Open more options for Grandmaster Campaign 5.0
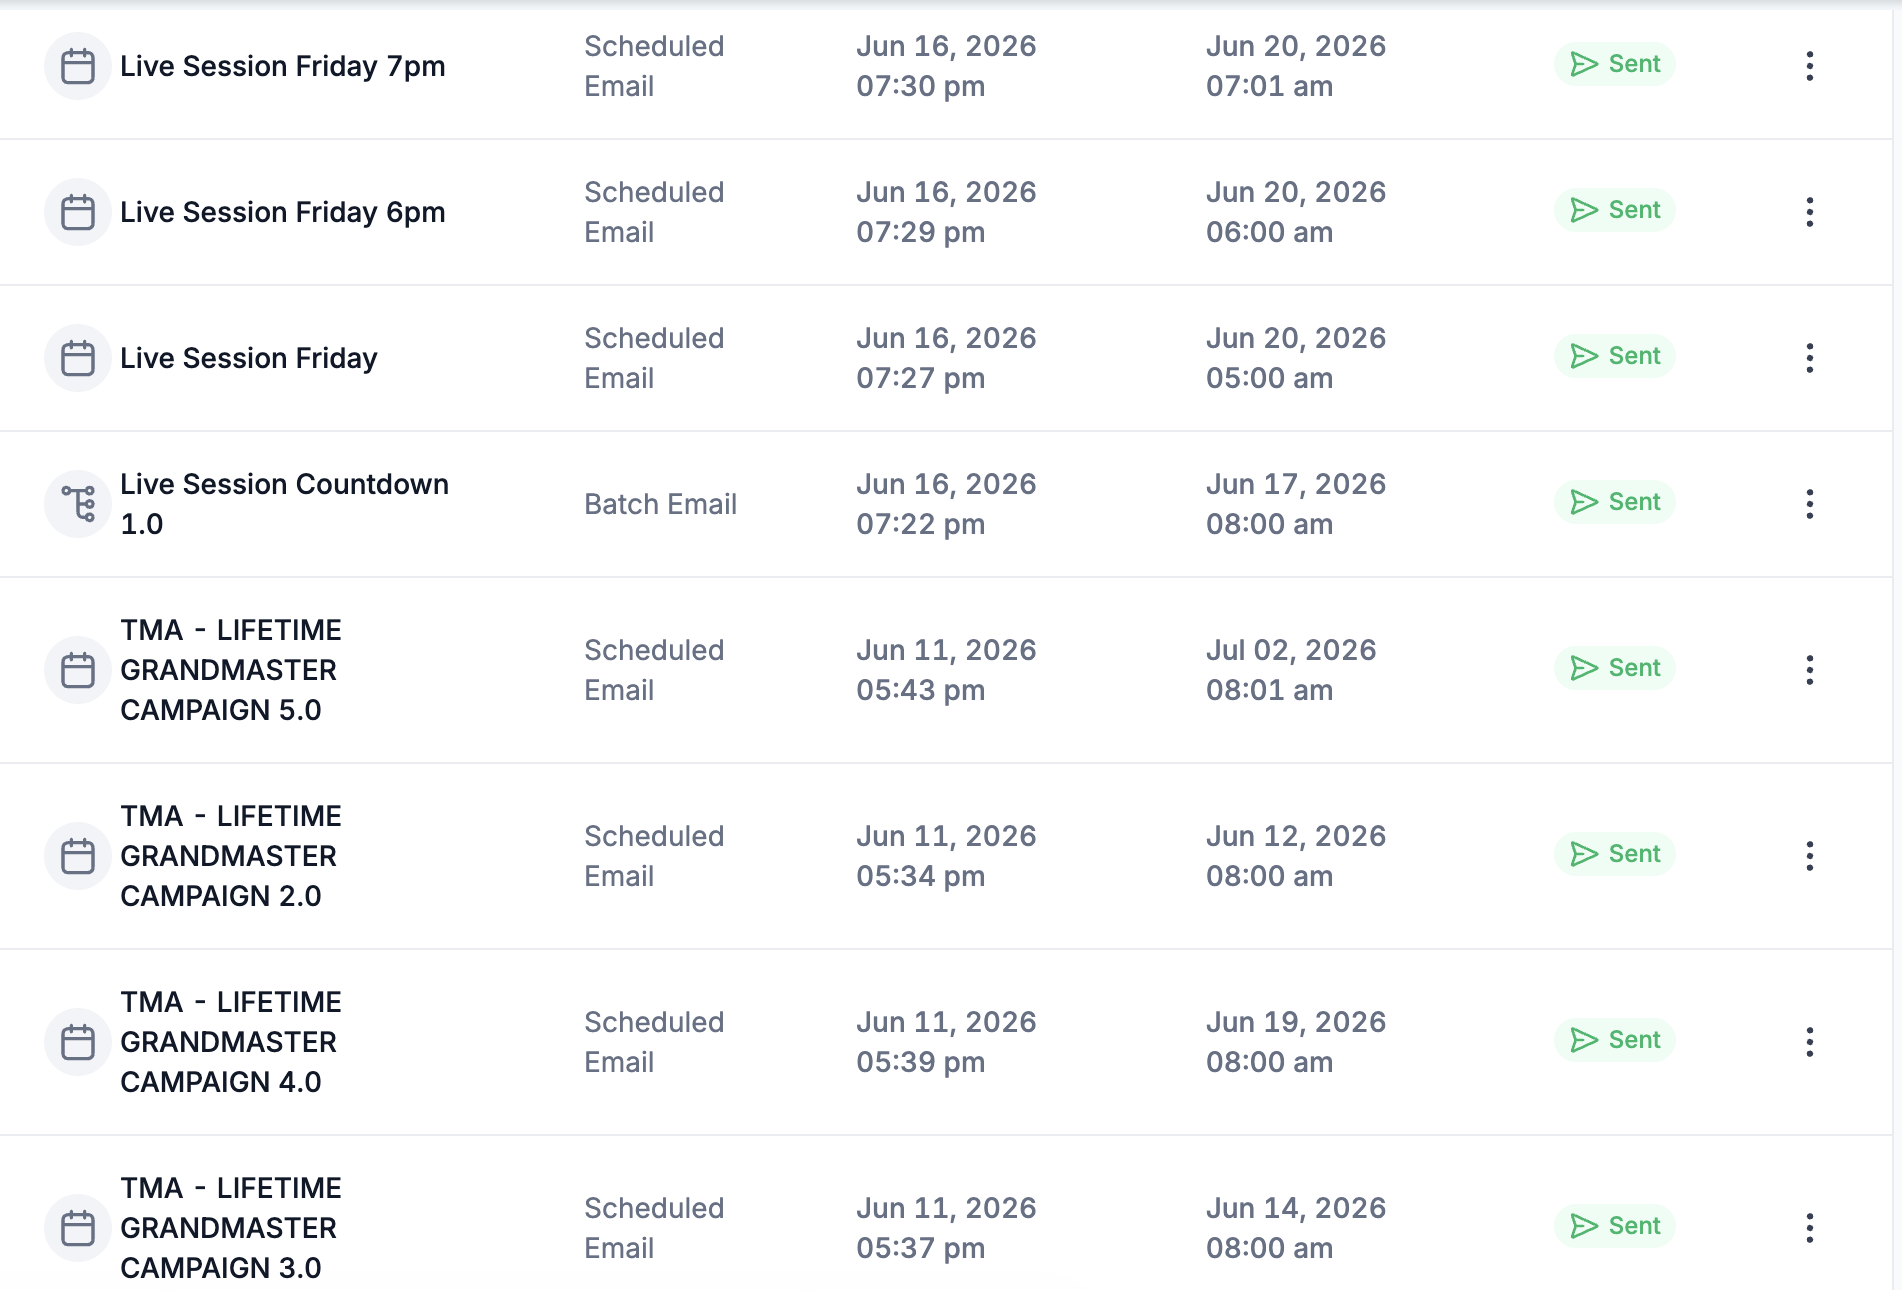Image resolution: width=1902 pixels, height=1290 pixels. coord(1809,670)
